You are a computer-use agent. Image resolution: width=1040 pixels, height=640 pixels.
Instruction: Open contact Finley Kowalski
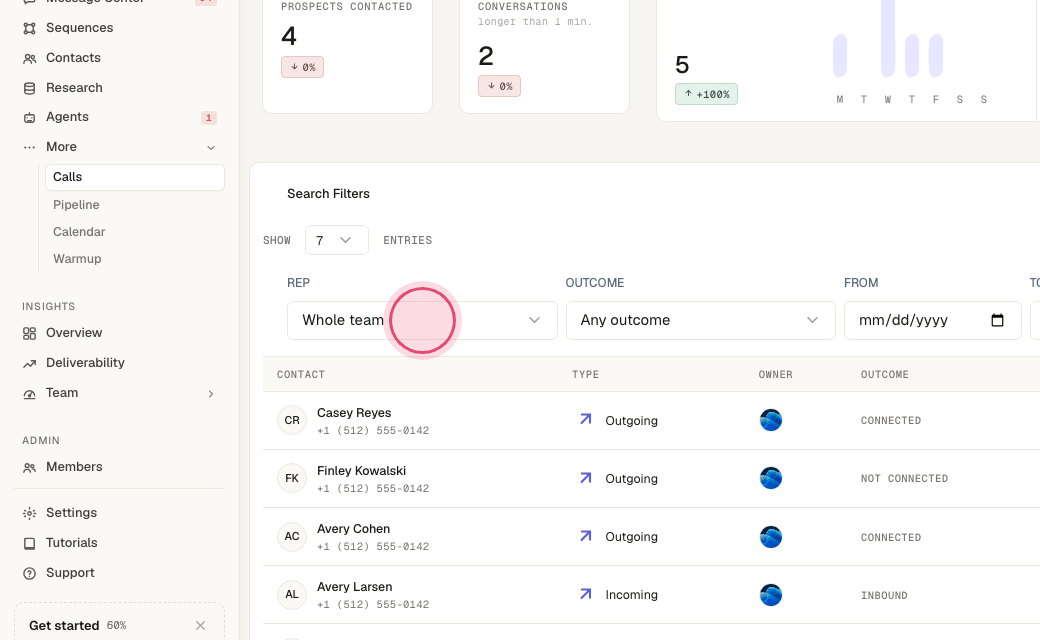(x=361, y=471)
